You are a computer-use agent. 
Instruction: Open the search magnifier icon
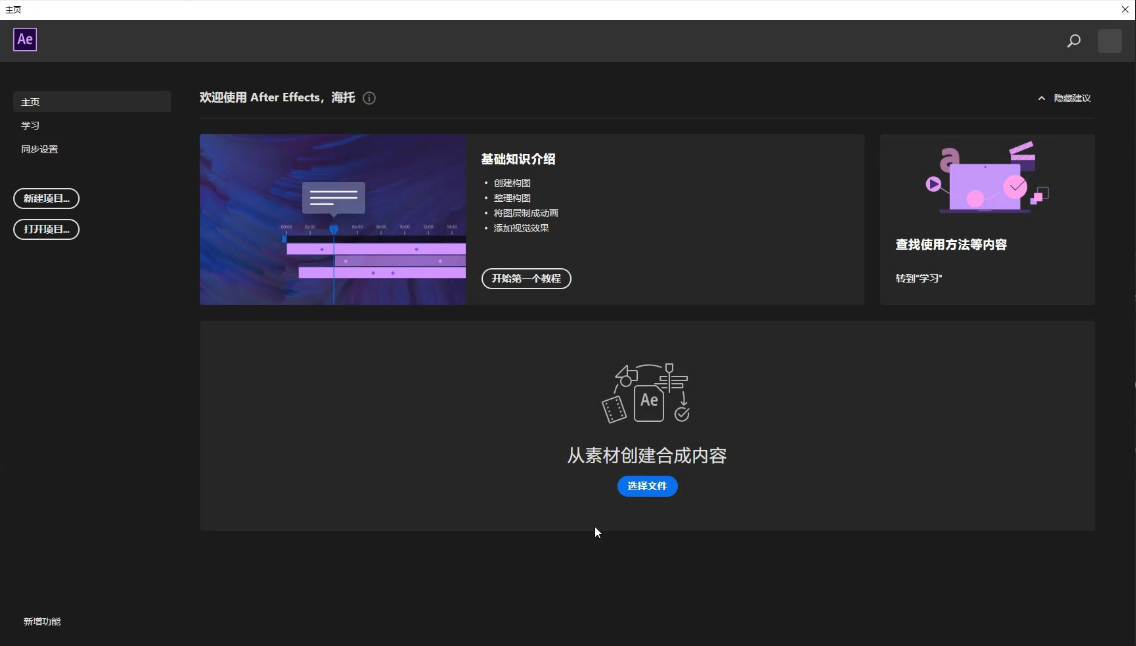1074,41
